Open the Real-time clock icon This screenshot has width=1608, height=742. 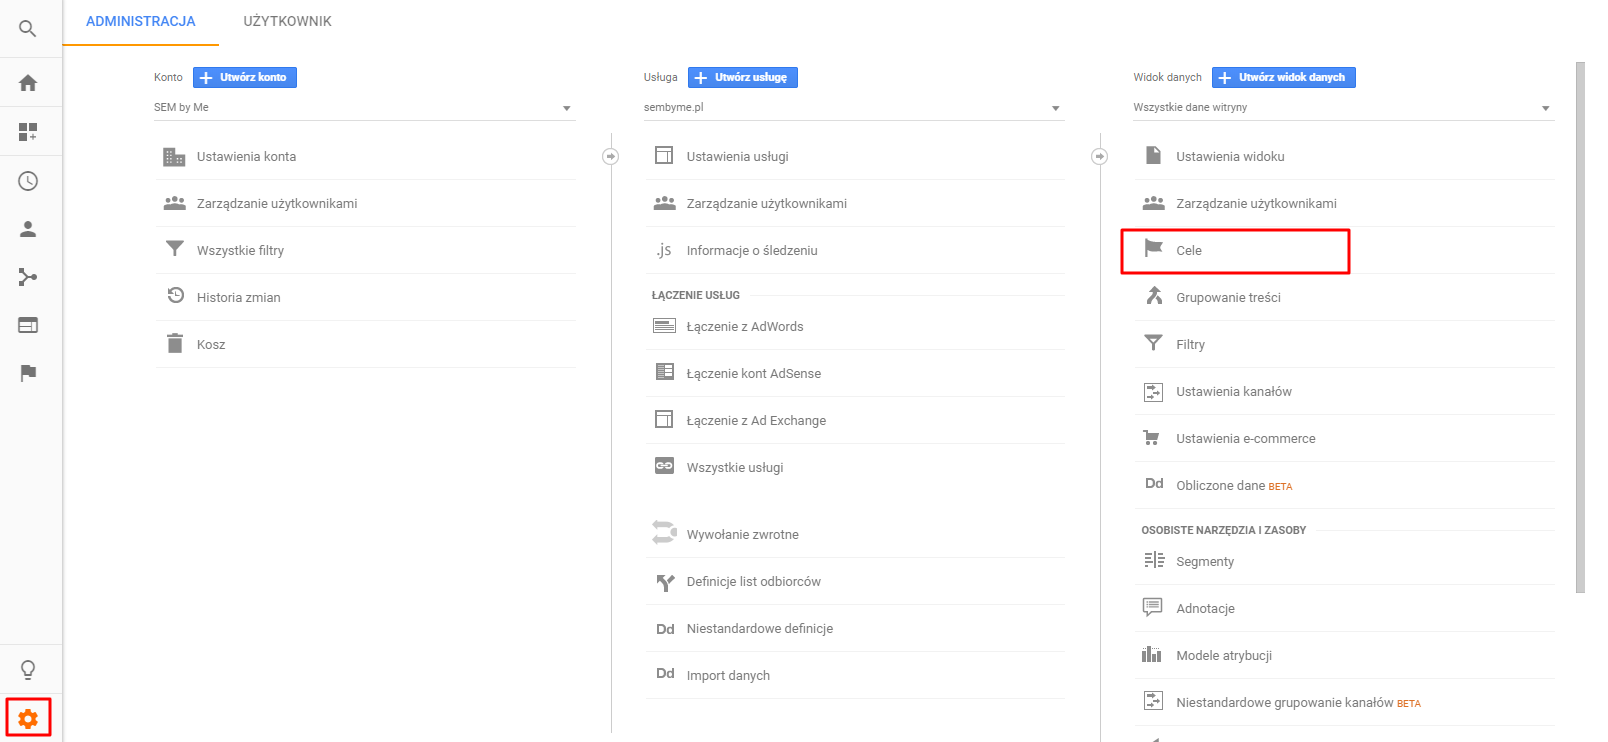pos(28,181)
